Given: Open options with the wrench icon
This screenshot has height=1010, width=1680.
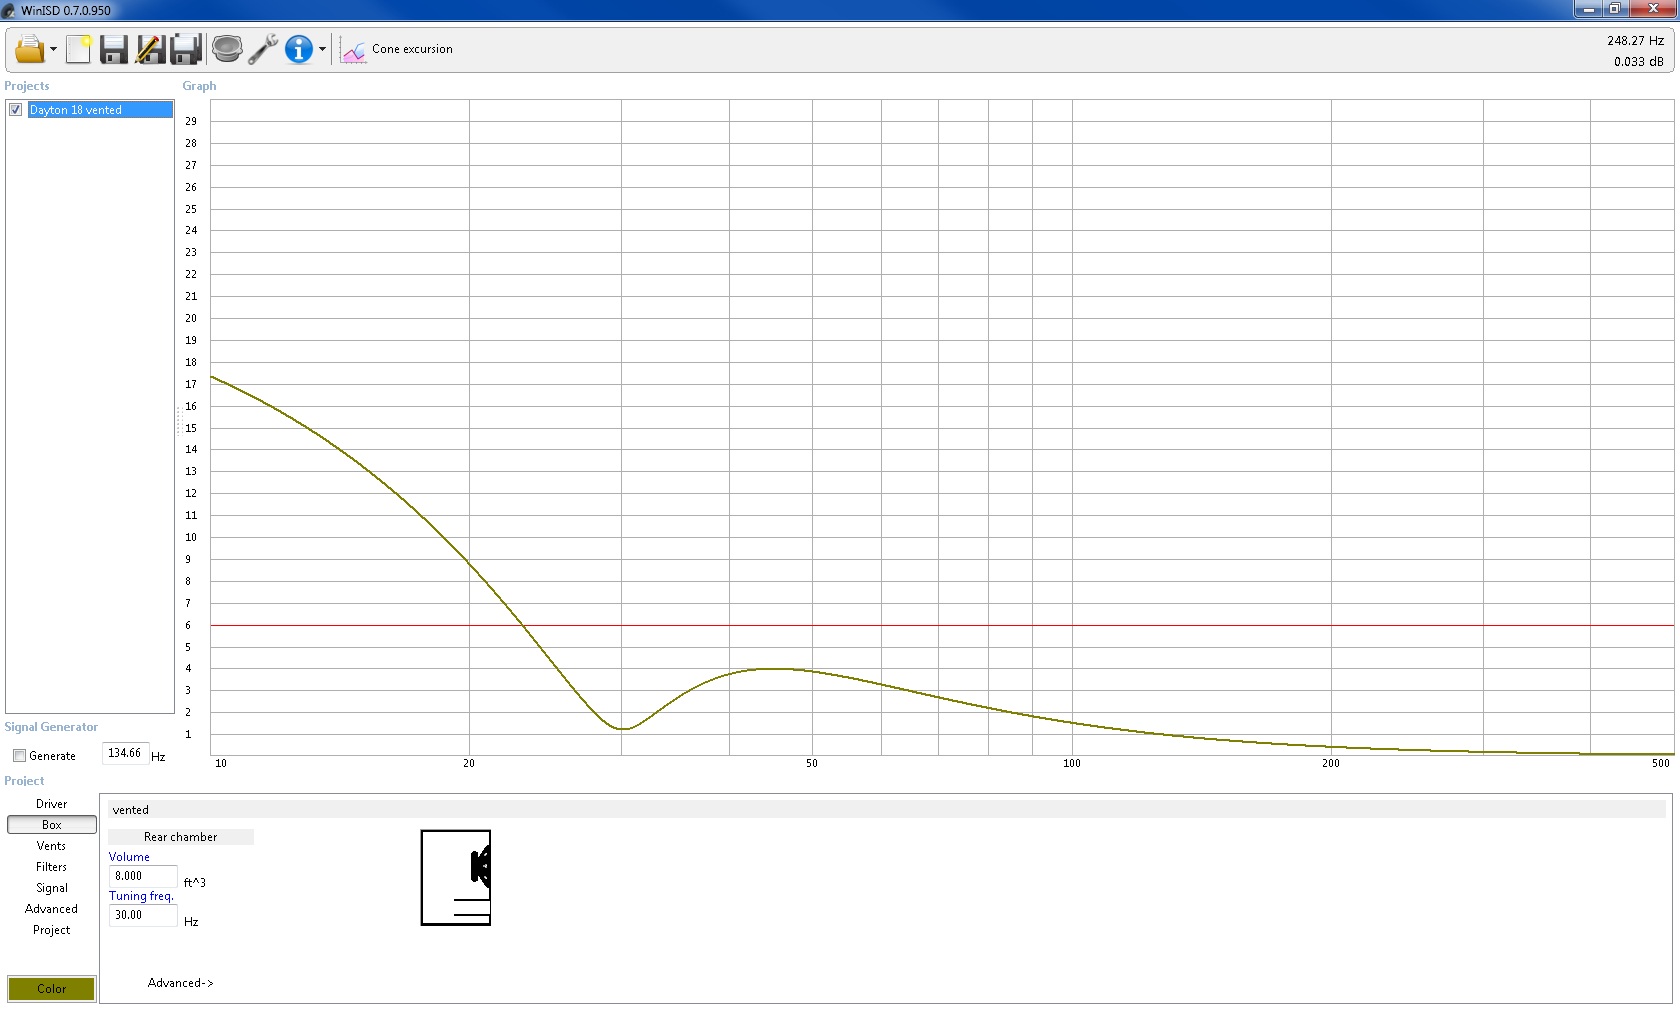Looking at the screenshot, I should 263,49.
